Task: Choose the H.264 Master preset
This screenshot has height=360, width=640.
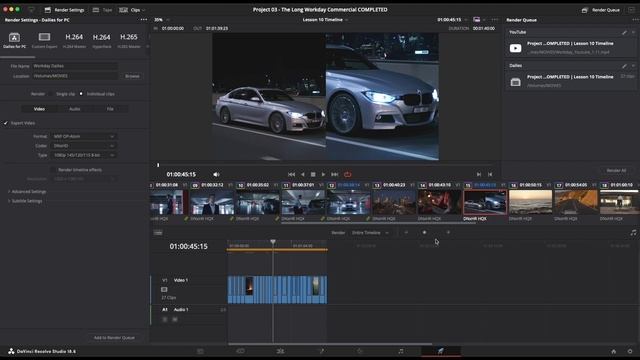Action: click(x=74, y=41)
